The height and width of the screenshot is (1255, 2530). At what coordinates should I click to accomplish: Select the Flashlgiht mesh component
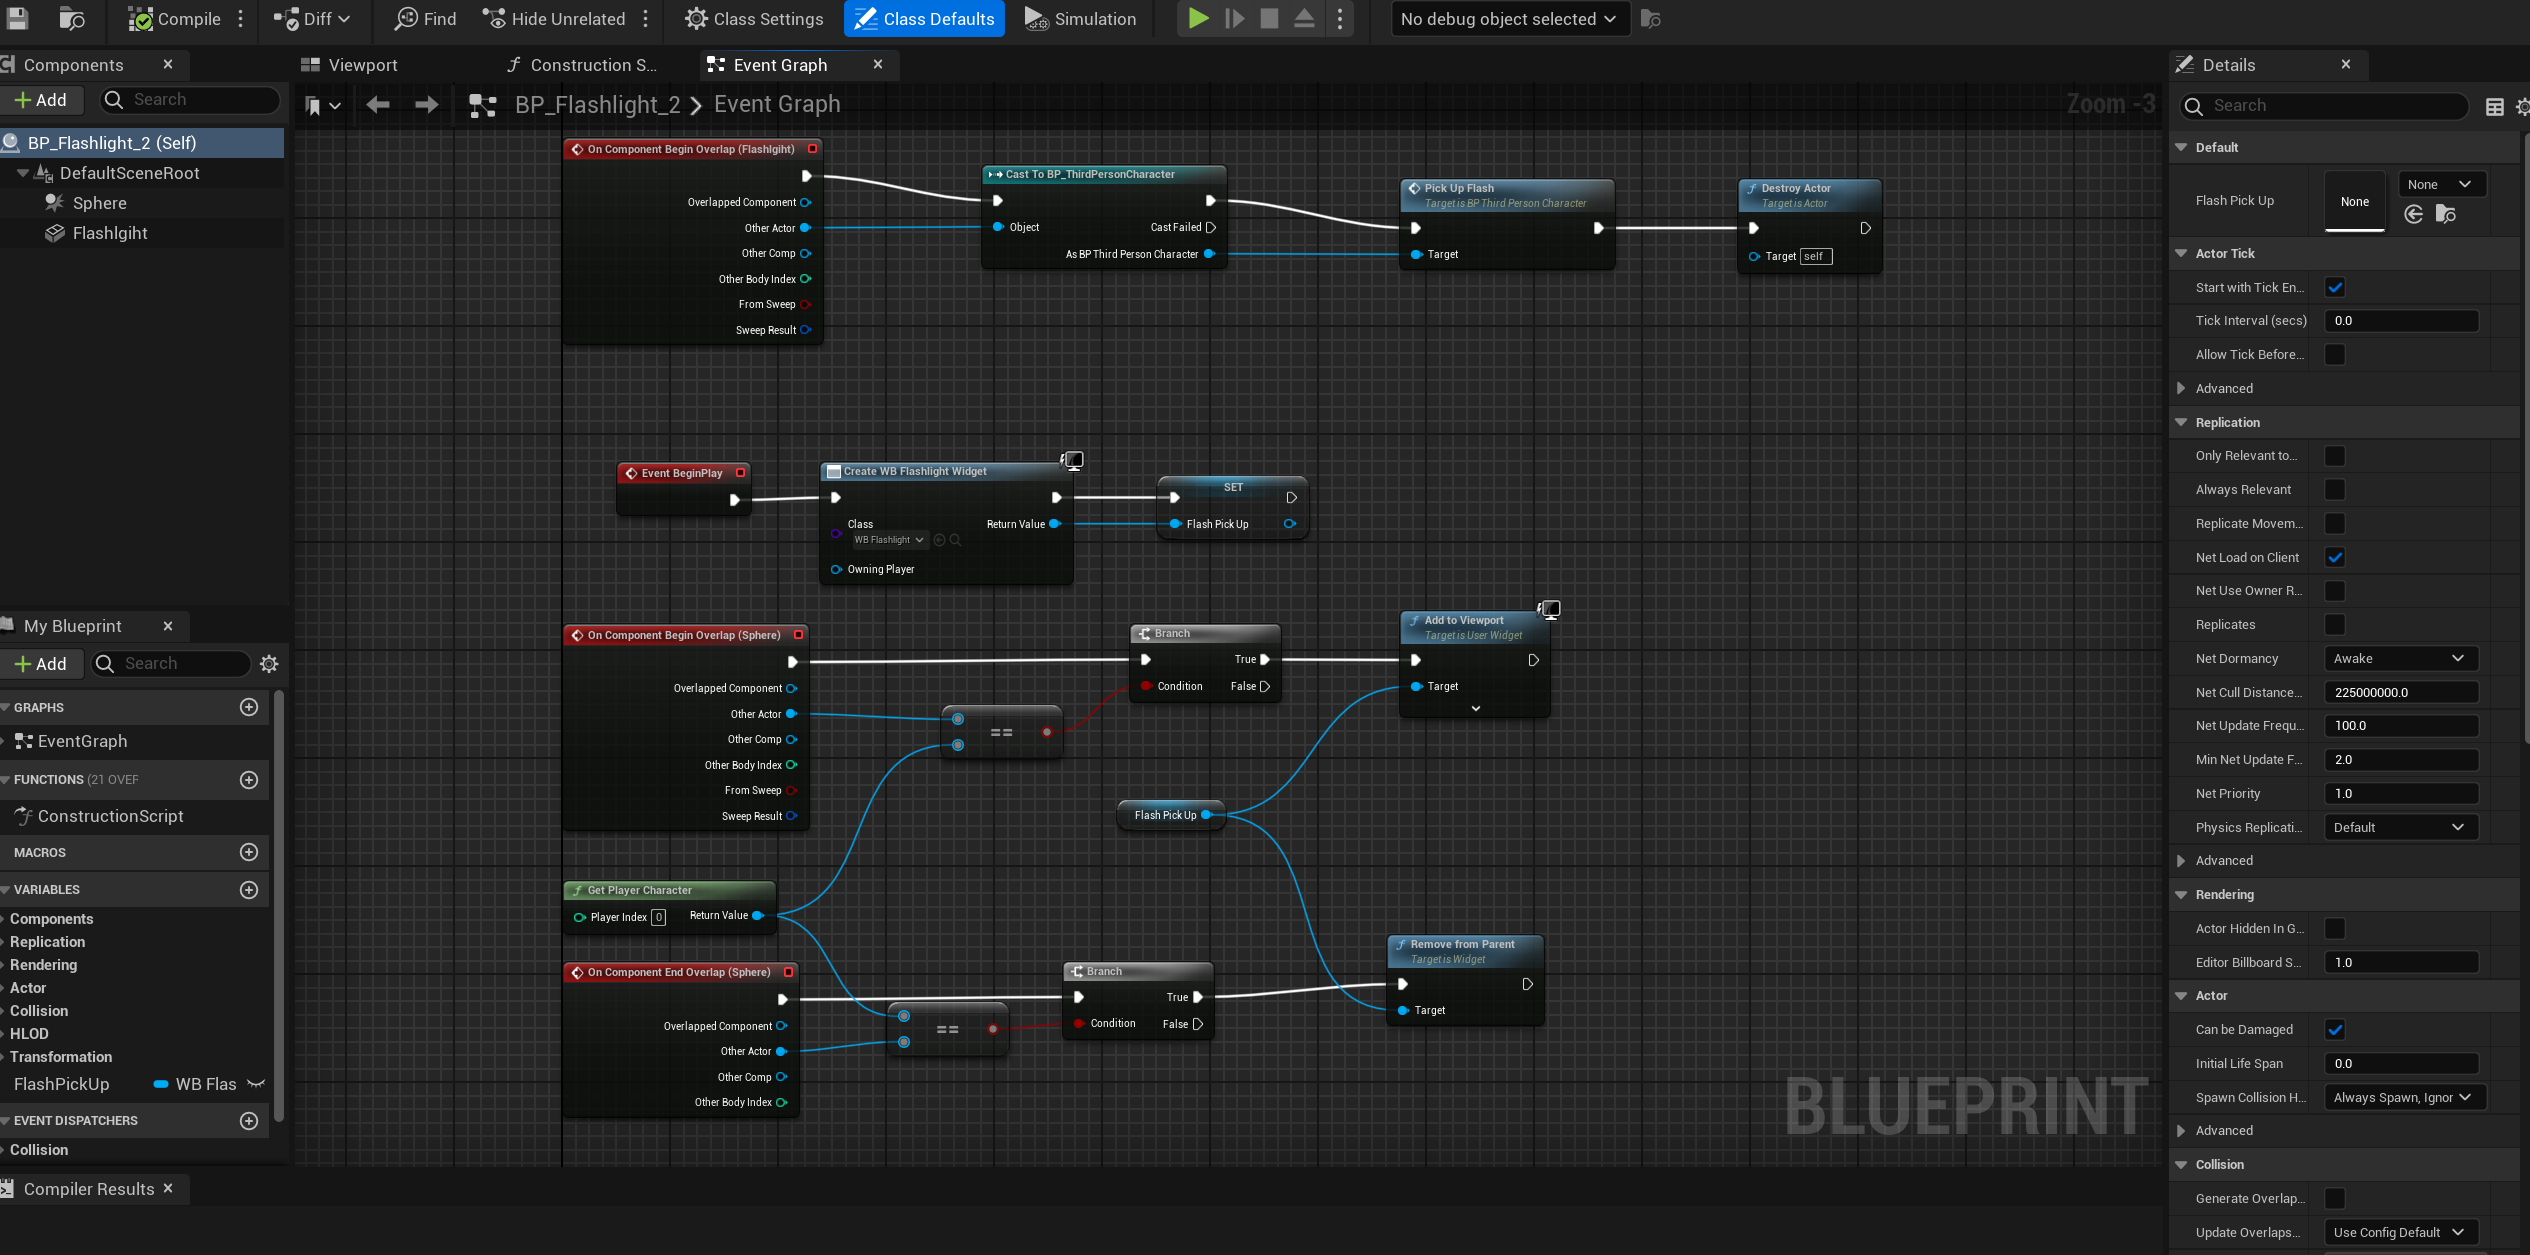pos(109,233)
